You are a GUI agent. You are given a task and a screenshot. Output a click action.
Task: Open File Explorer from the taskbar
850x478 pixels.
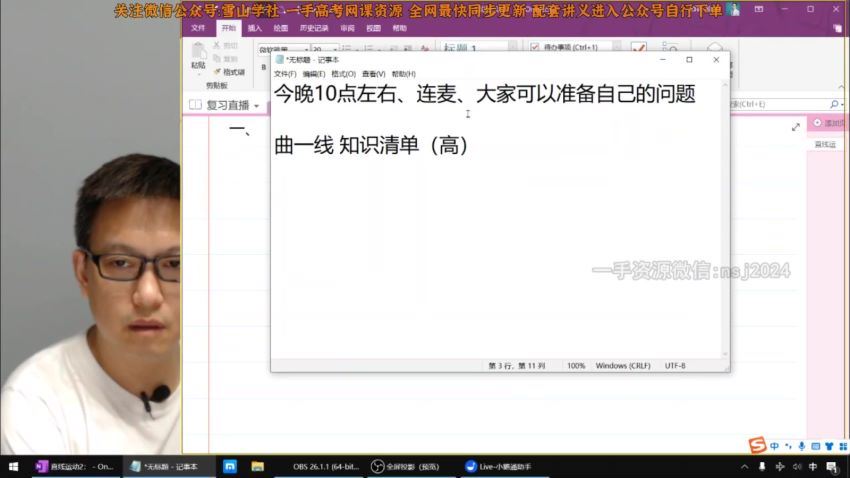[257, 466]
